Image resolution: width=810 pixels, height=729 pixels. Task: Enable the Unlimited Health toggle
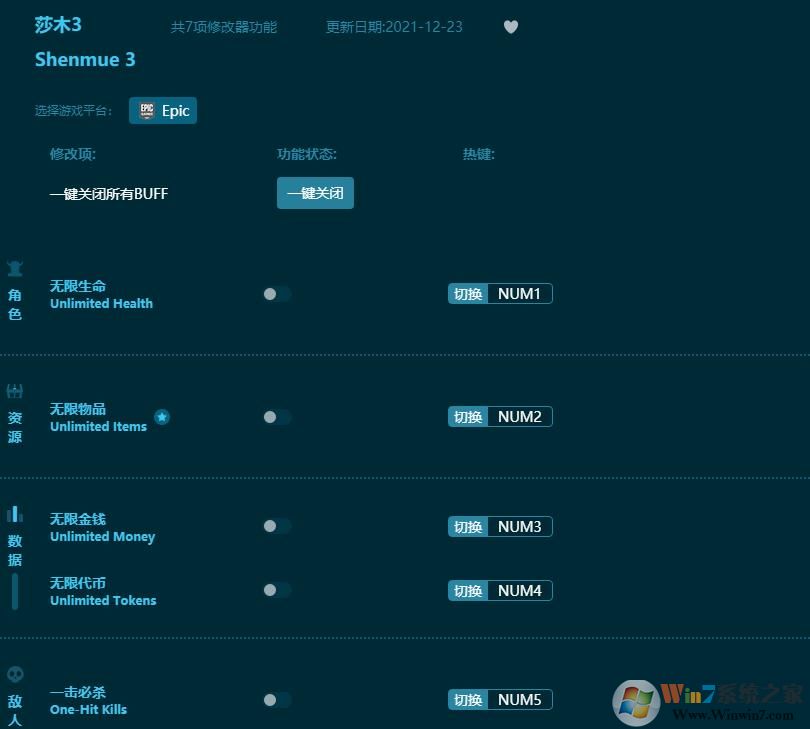(x=277, y=294)
